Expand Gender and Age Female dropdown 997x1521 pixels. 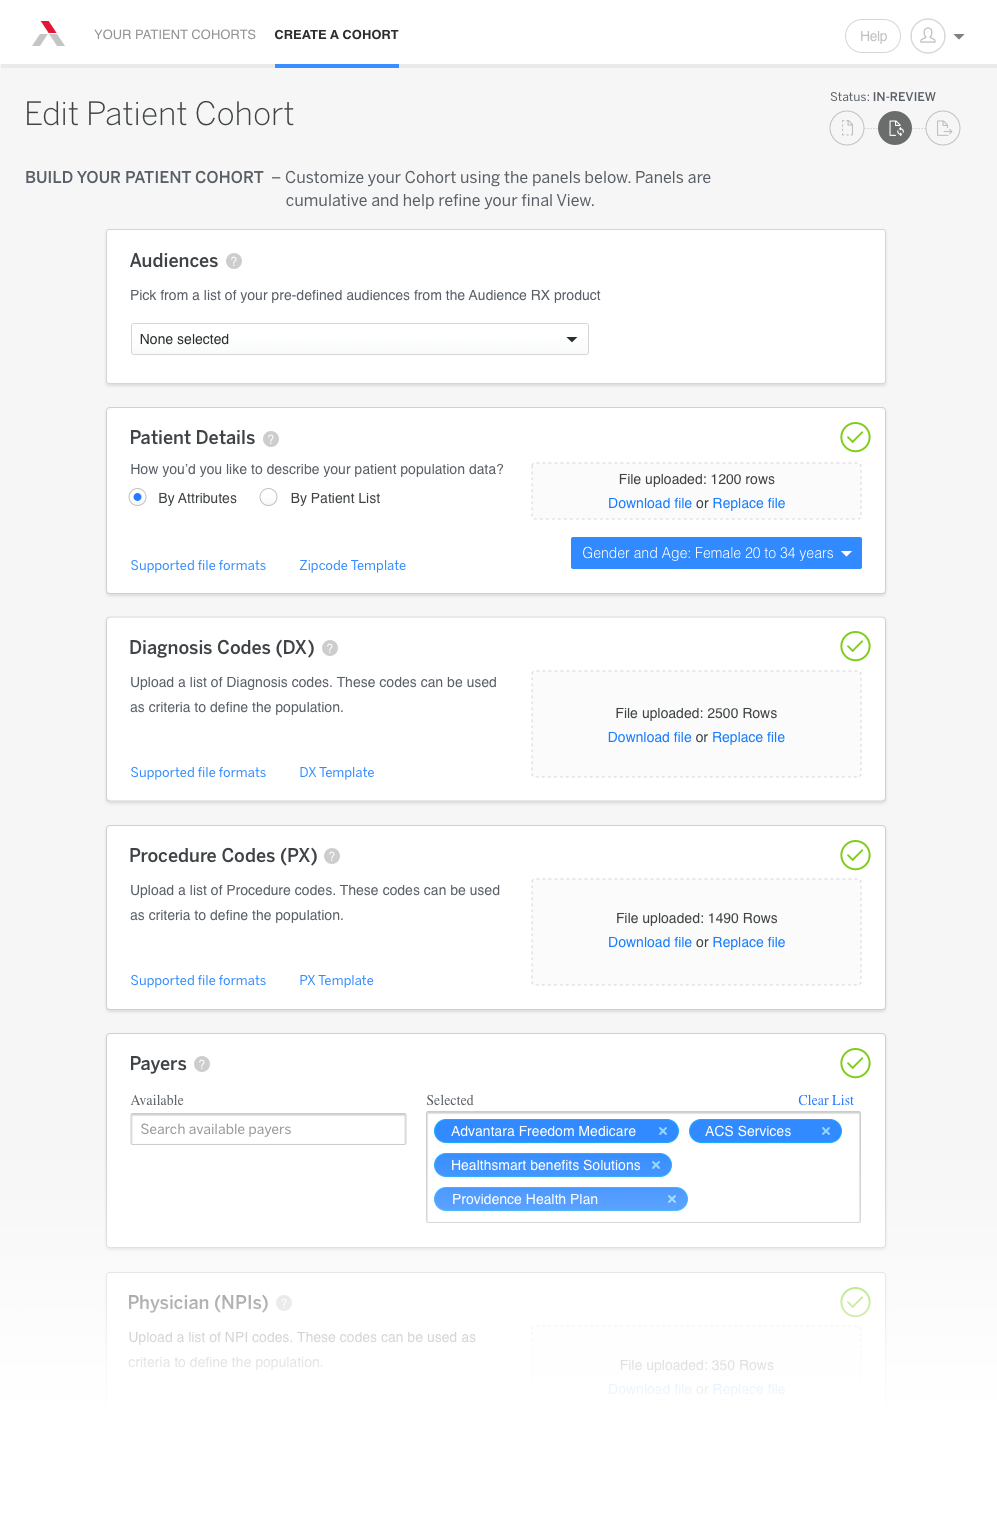[716, 553]
